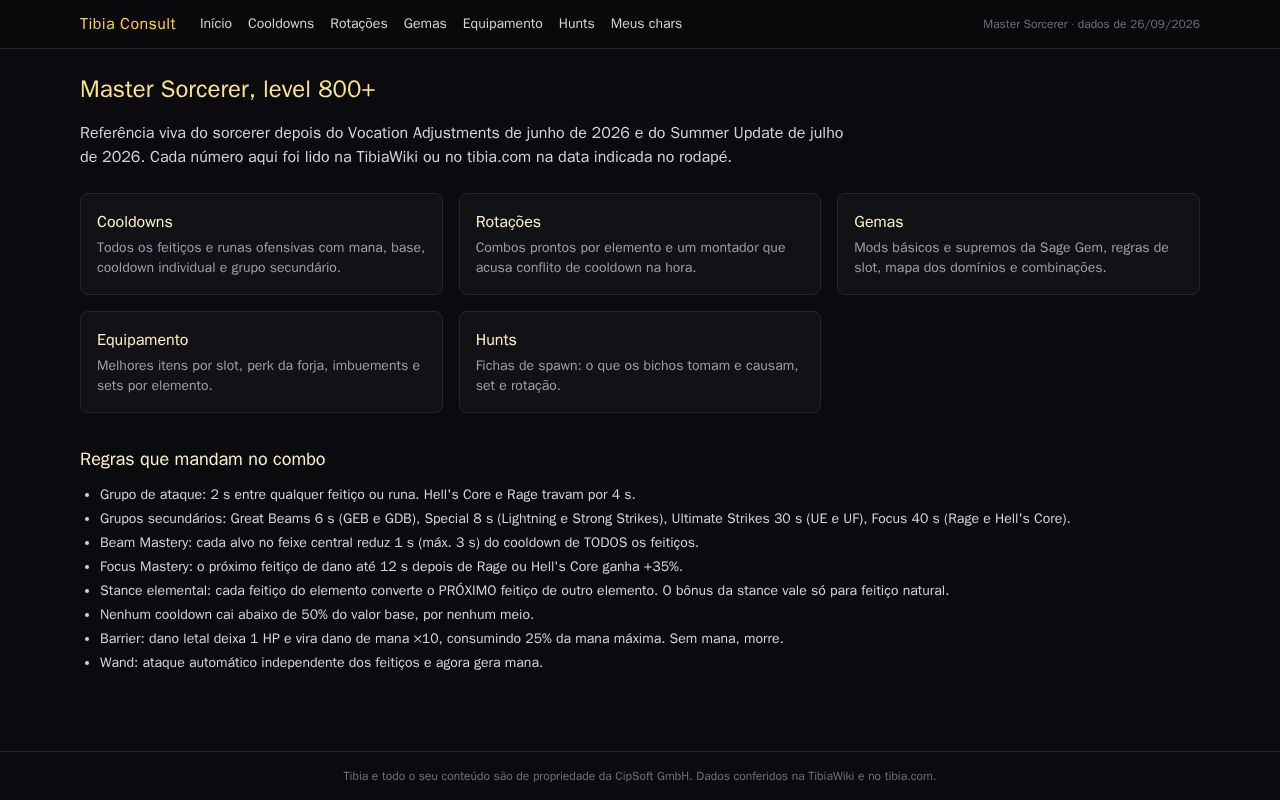Click the Beam Mastery rule line
The width and height of the screenshot is (1280, 800).
(x=399, y=543)
